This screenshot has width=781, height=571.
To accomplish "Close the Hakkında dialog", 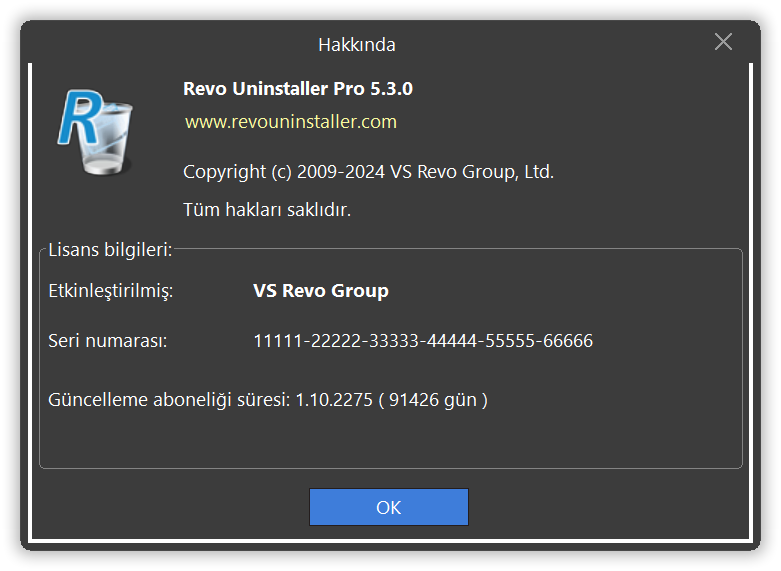I will pyautogui.click(x=723, y=42).
